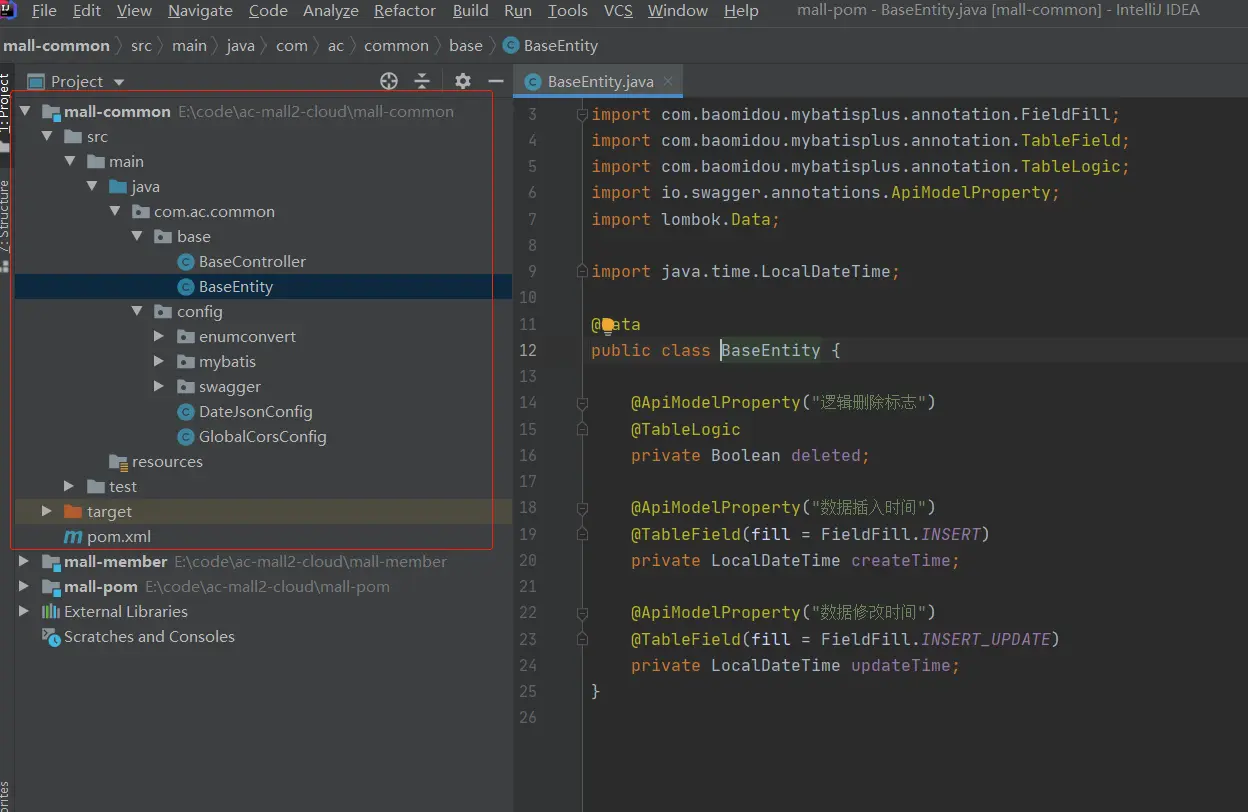
Task: Expand the mall-pom module
Action: [x=25, y=587]
